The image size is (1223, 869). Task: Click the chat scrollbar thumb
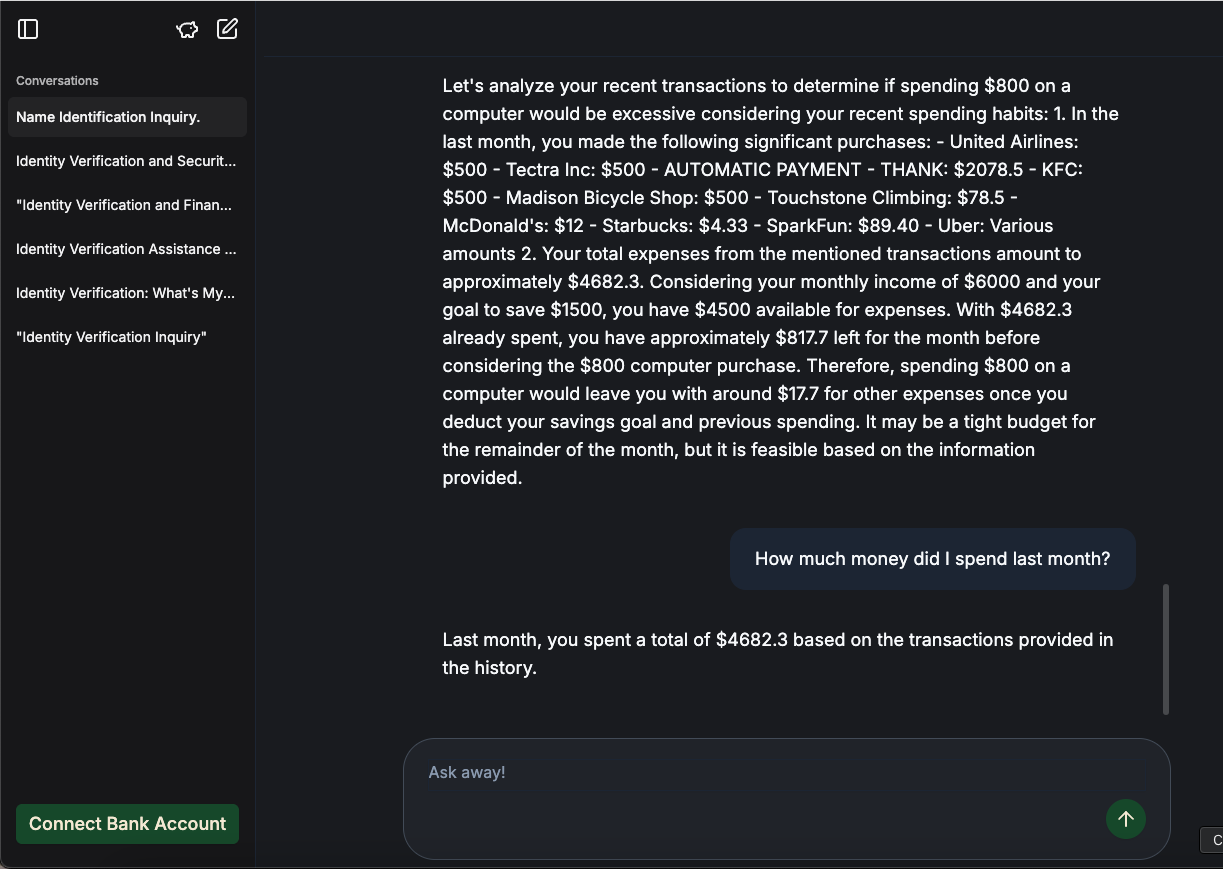(1166, 650)
